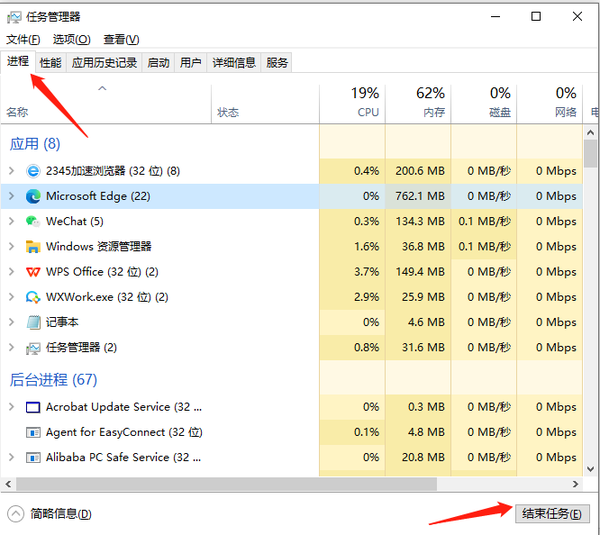The width and height of the screenshot is (600, 535).
Task: Open the 文件(F) menu
Action: [23, 39]
